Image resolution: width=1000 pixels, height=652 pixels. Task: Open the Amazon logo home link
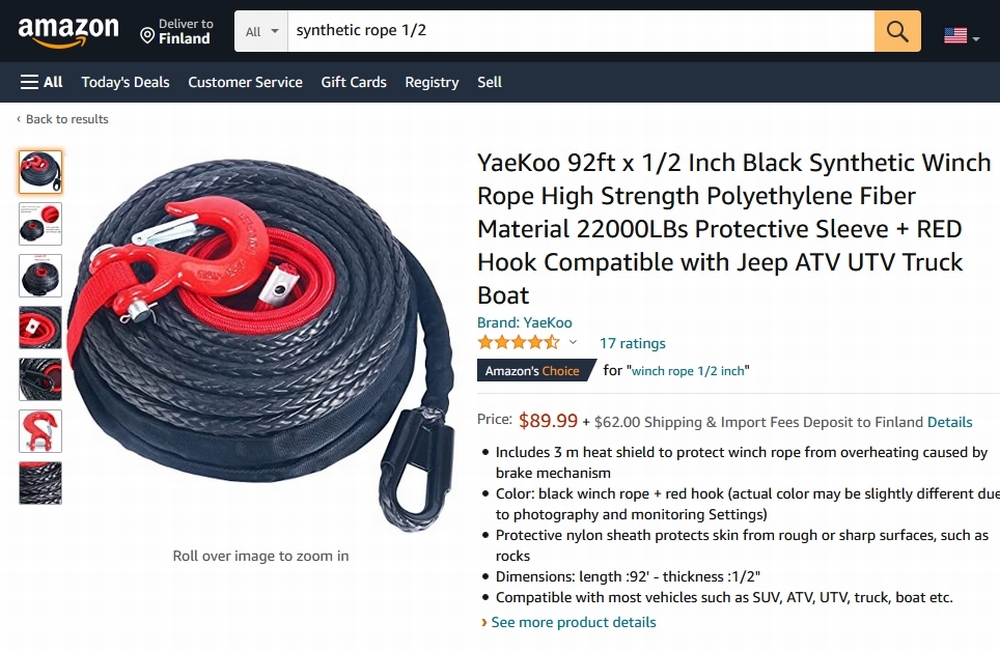[68, 32]
